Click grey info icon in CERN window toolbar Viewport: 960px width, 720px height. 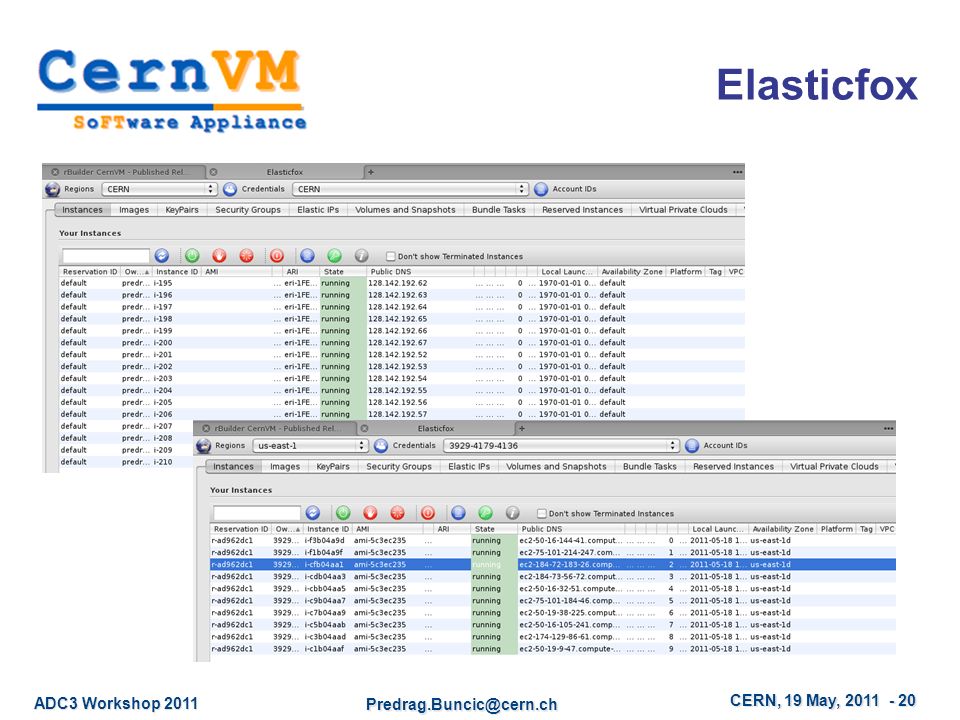[x=361, y=256]
